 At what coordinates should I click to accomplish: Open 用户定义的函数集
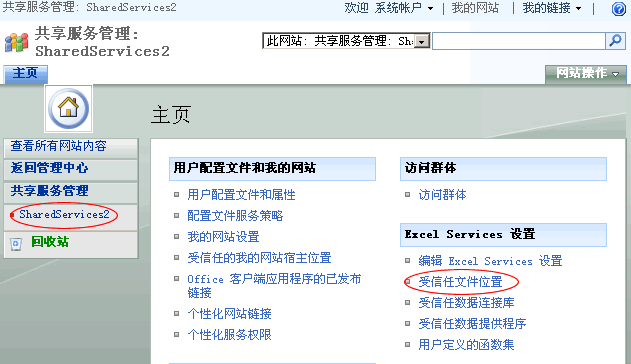(466, 345)
